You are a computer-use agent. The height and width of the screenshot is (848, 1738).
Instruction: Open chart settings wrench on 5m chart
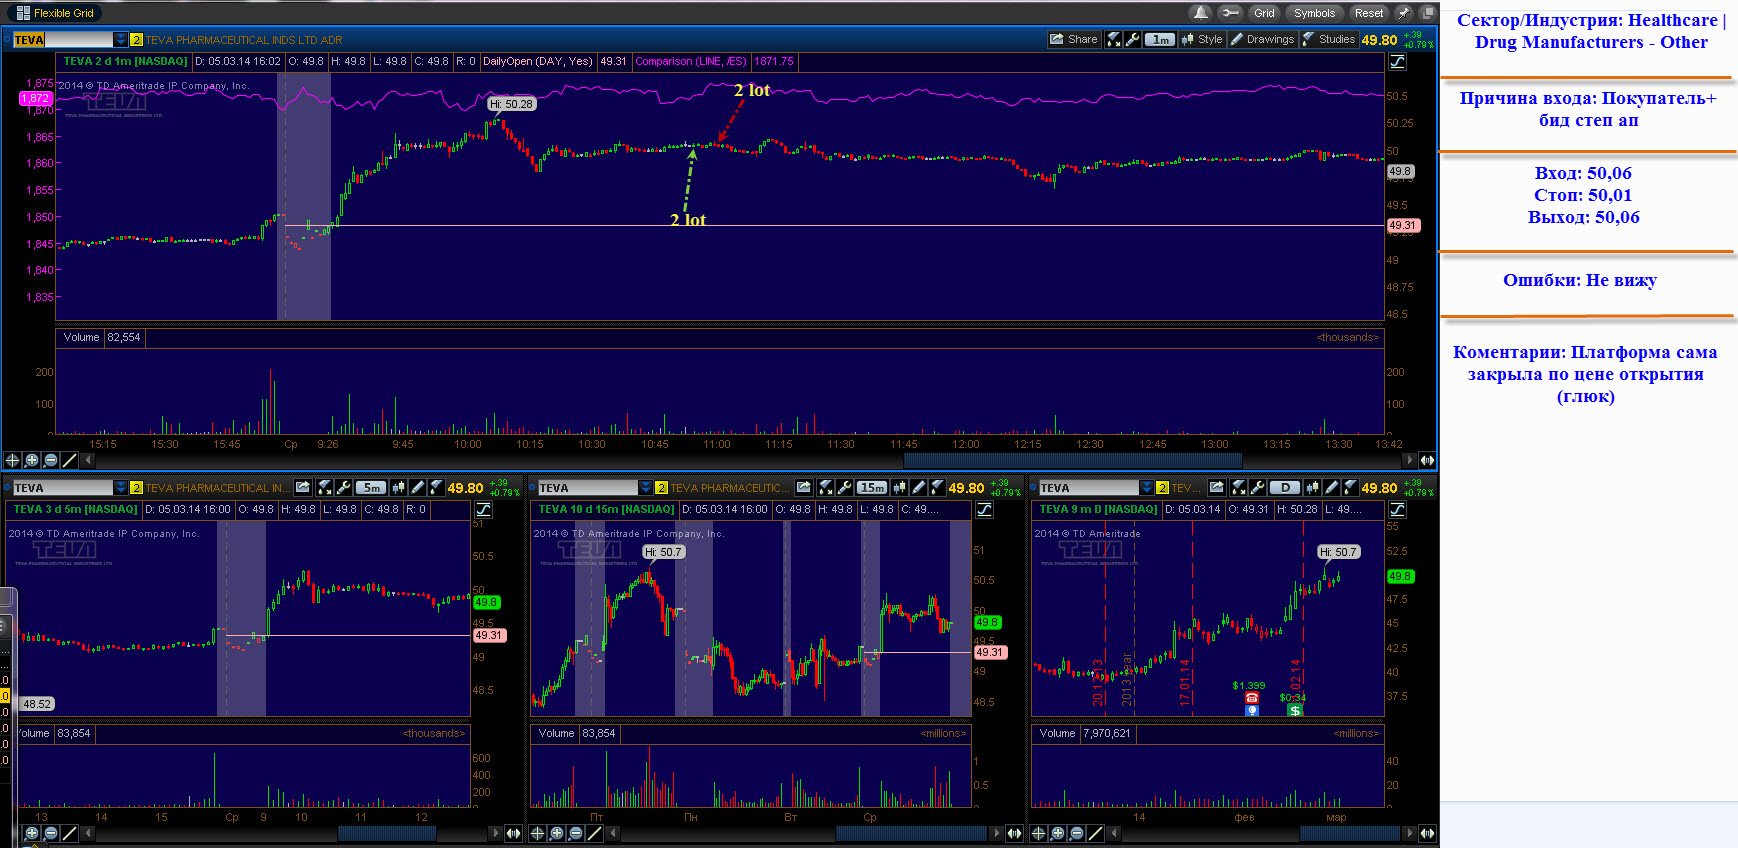(x=343, y=488)
